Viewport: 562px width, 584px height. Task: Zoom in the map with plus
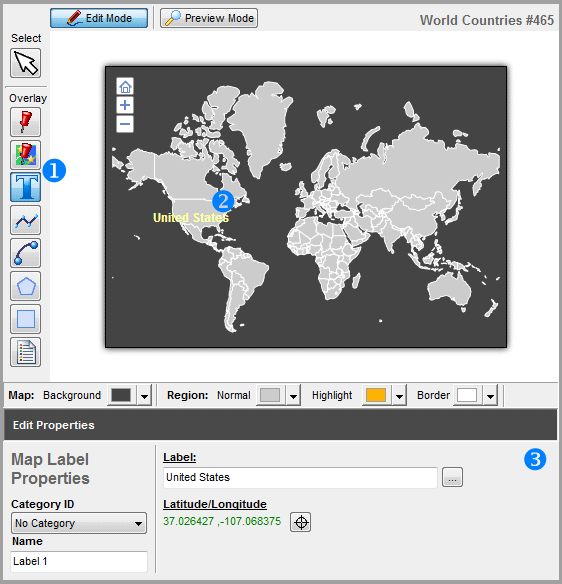point(125,105)
